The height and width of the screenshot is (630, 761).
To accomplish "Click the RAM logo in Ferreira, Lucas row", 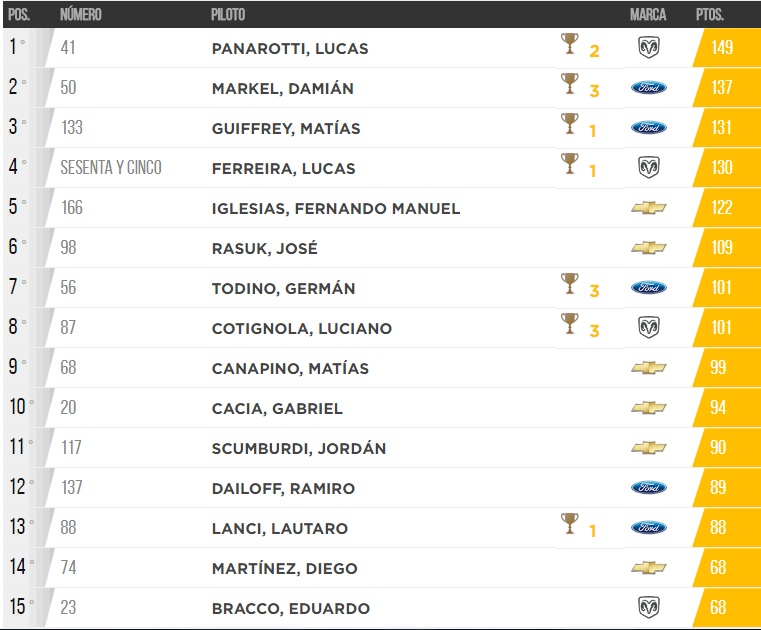I will [x=649, y=167].
